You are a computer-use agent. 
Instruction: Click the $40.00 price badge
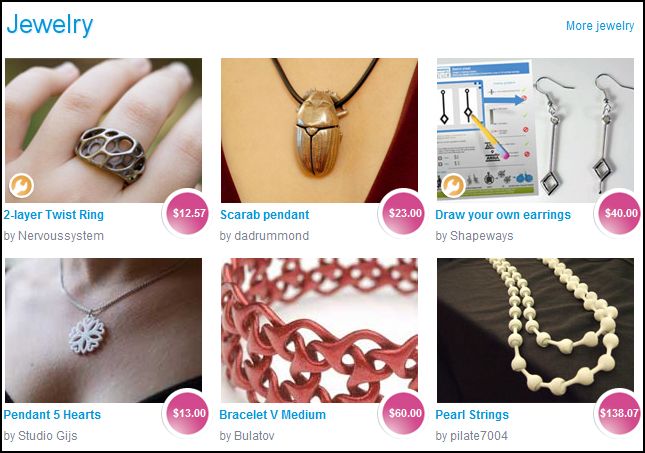click(621, 213)
